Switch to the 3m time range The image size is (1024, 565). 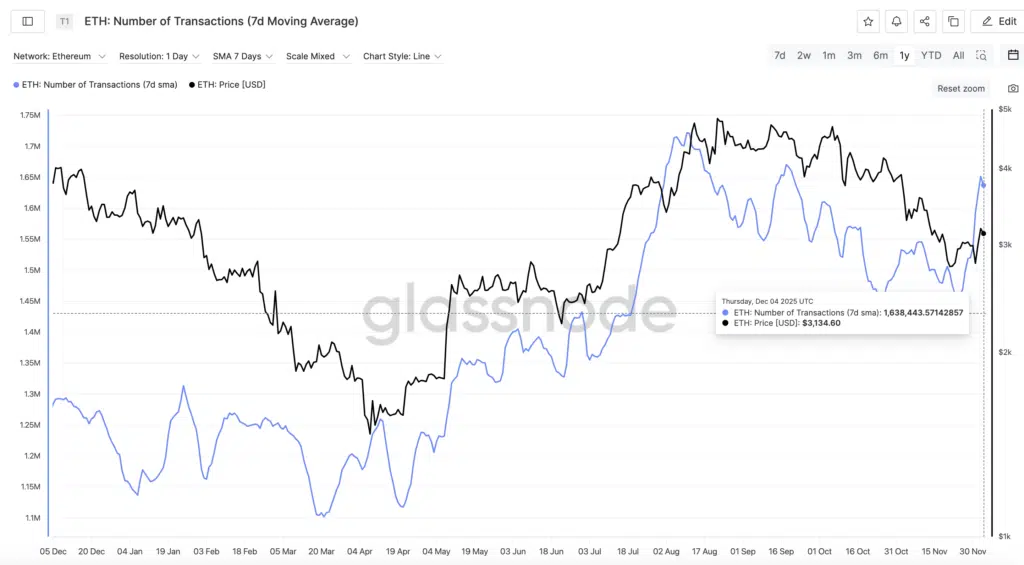pos(854,56)
